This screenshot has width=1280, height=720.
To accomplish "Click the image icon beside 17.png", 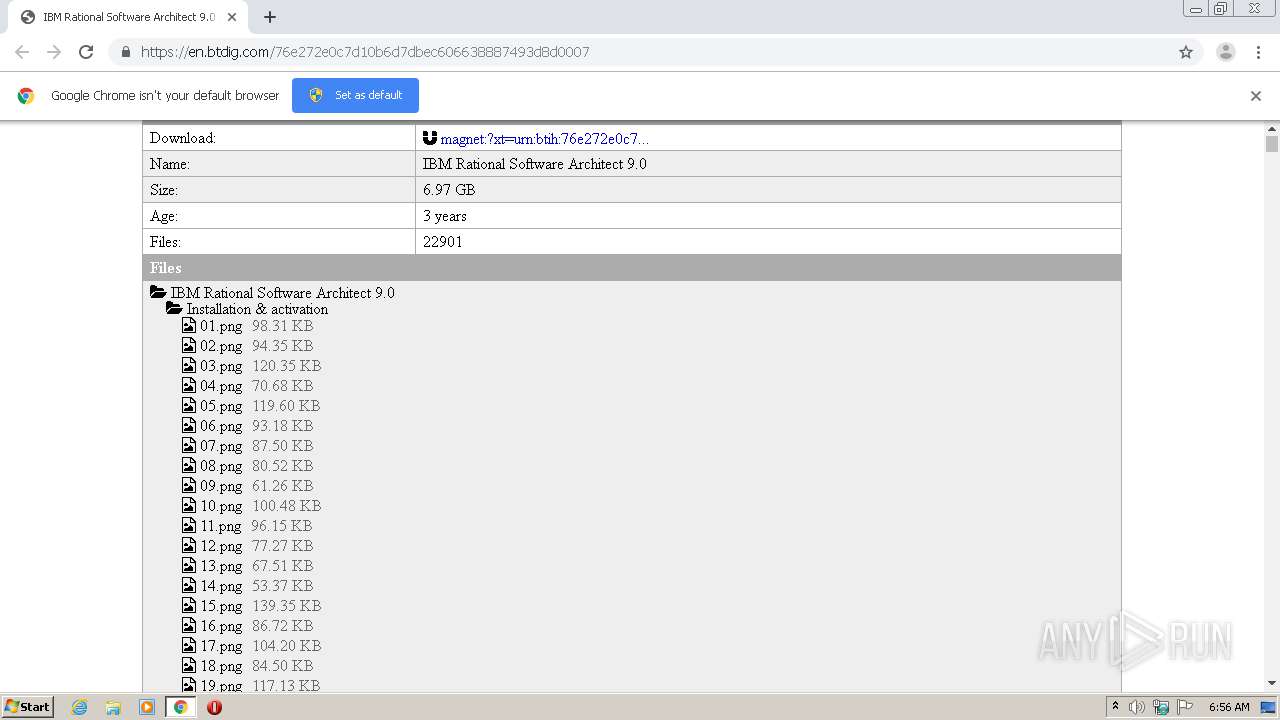I will [x=189, y=645].
